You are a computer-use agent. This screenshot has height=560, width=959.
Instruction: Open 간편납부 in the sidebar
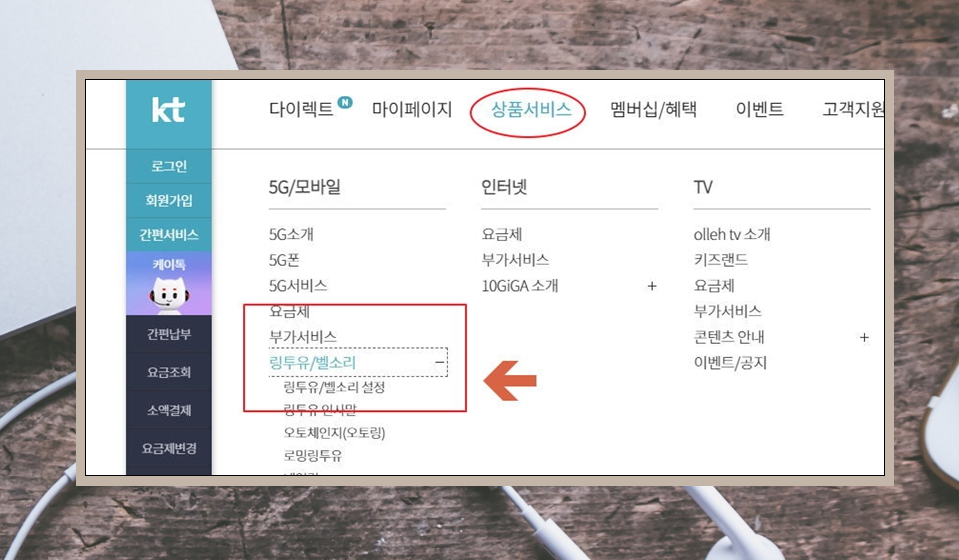click(x=169, y=334)
